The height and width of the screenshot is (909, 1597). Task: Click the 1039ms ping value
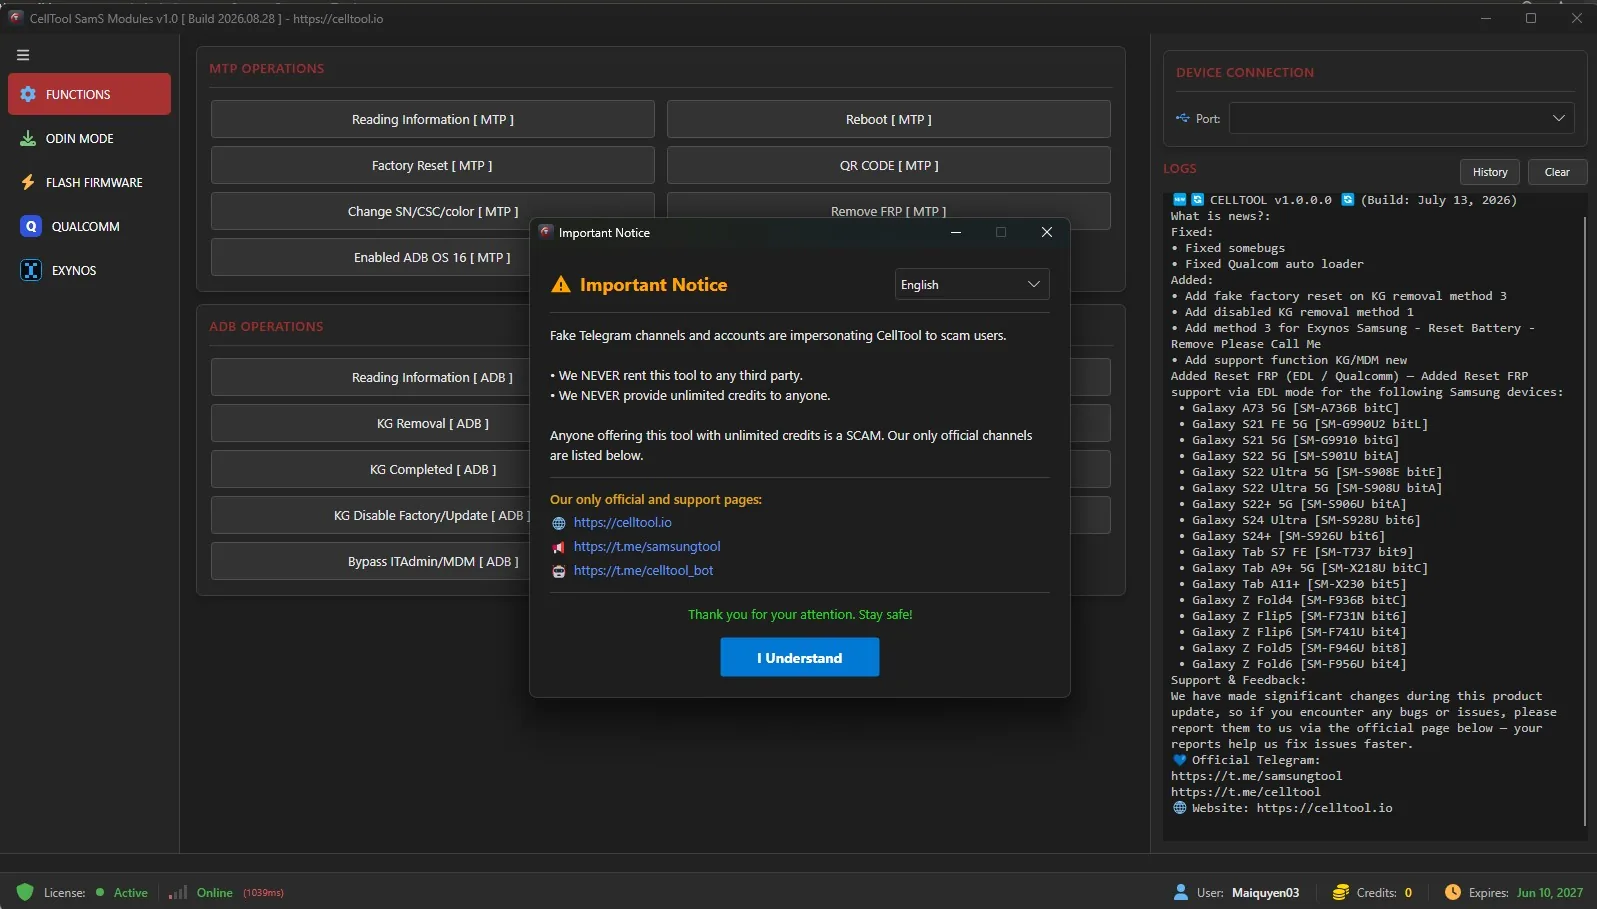click(263, 893)
